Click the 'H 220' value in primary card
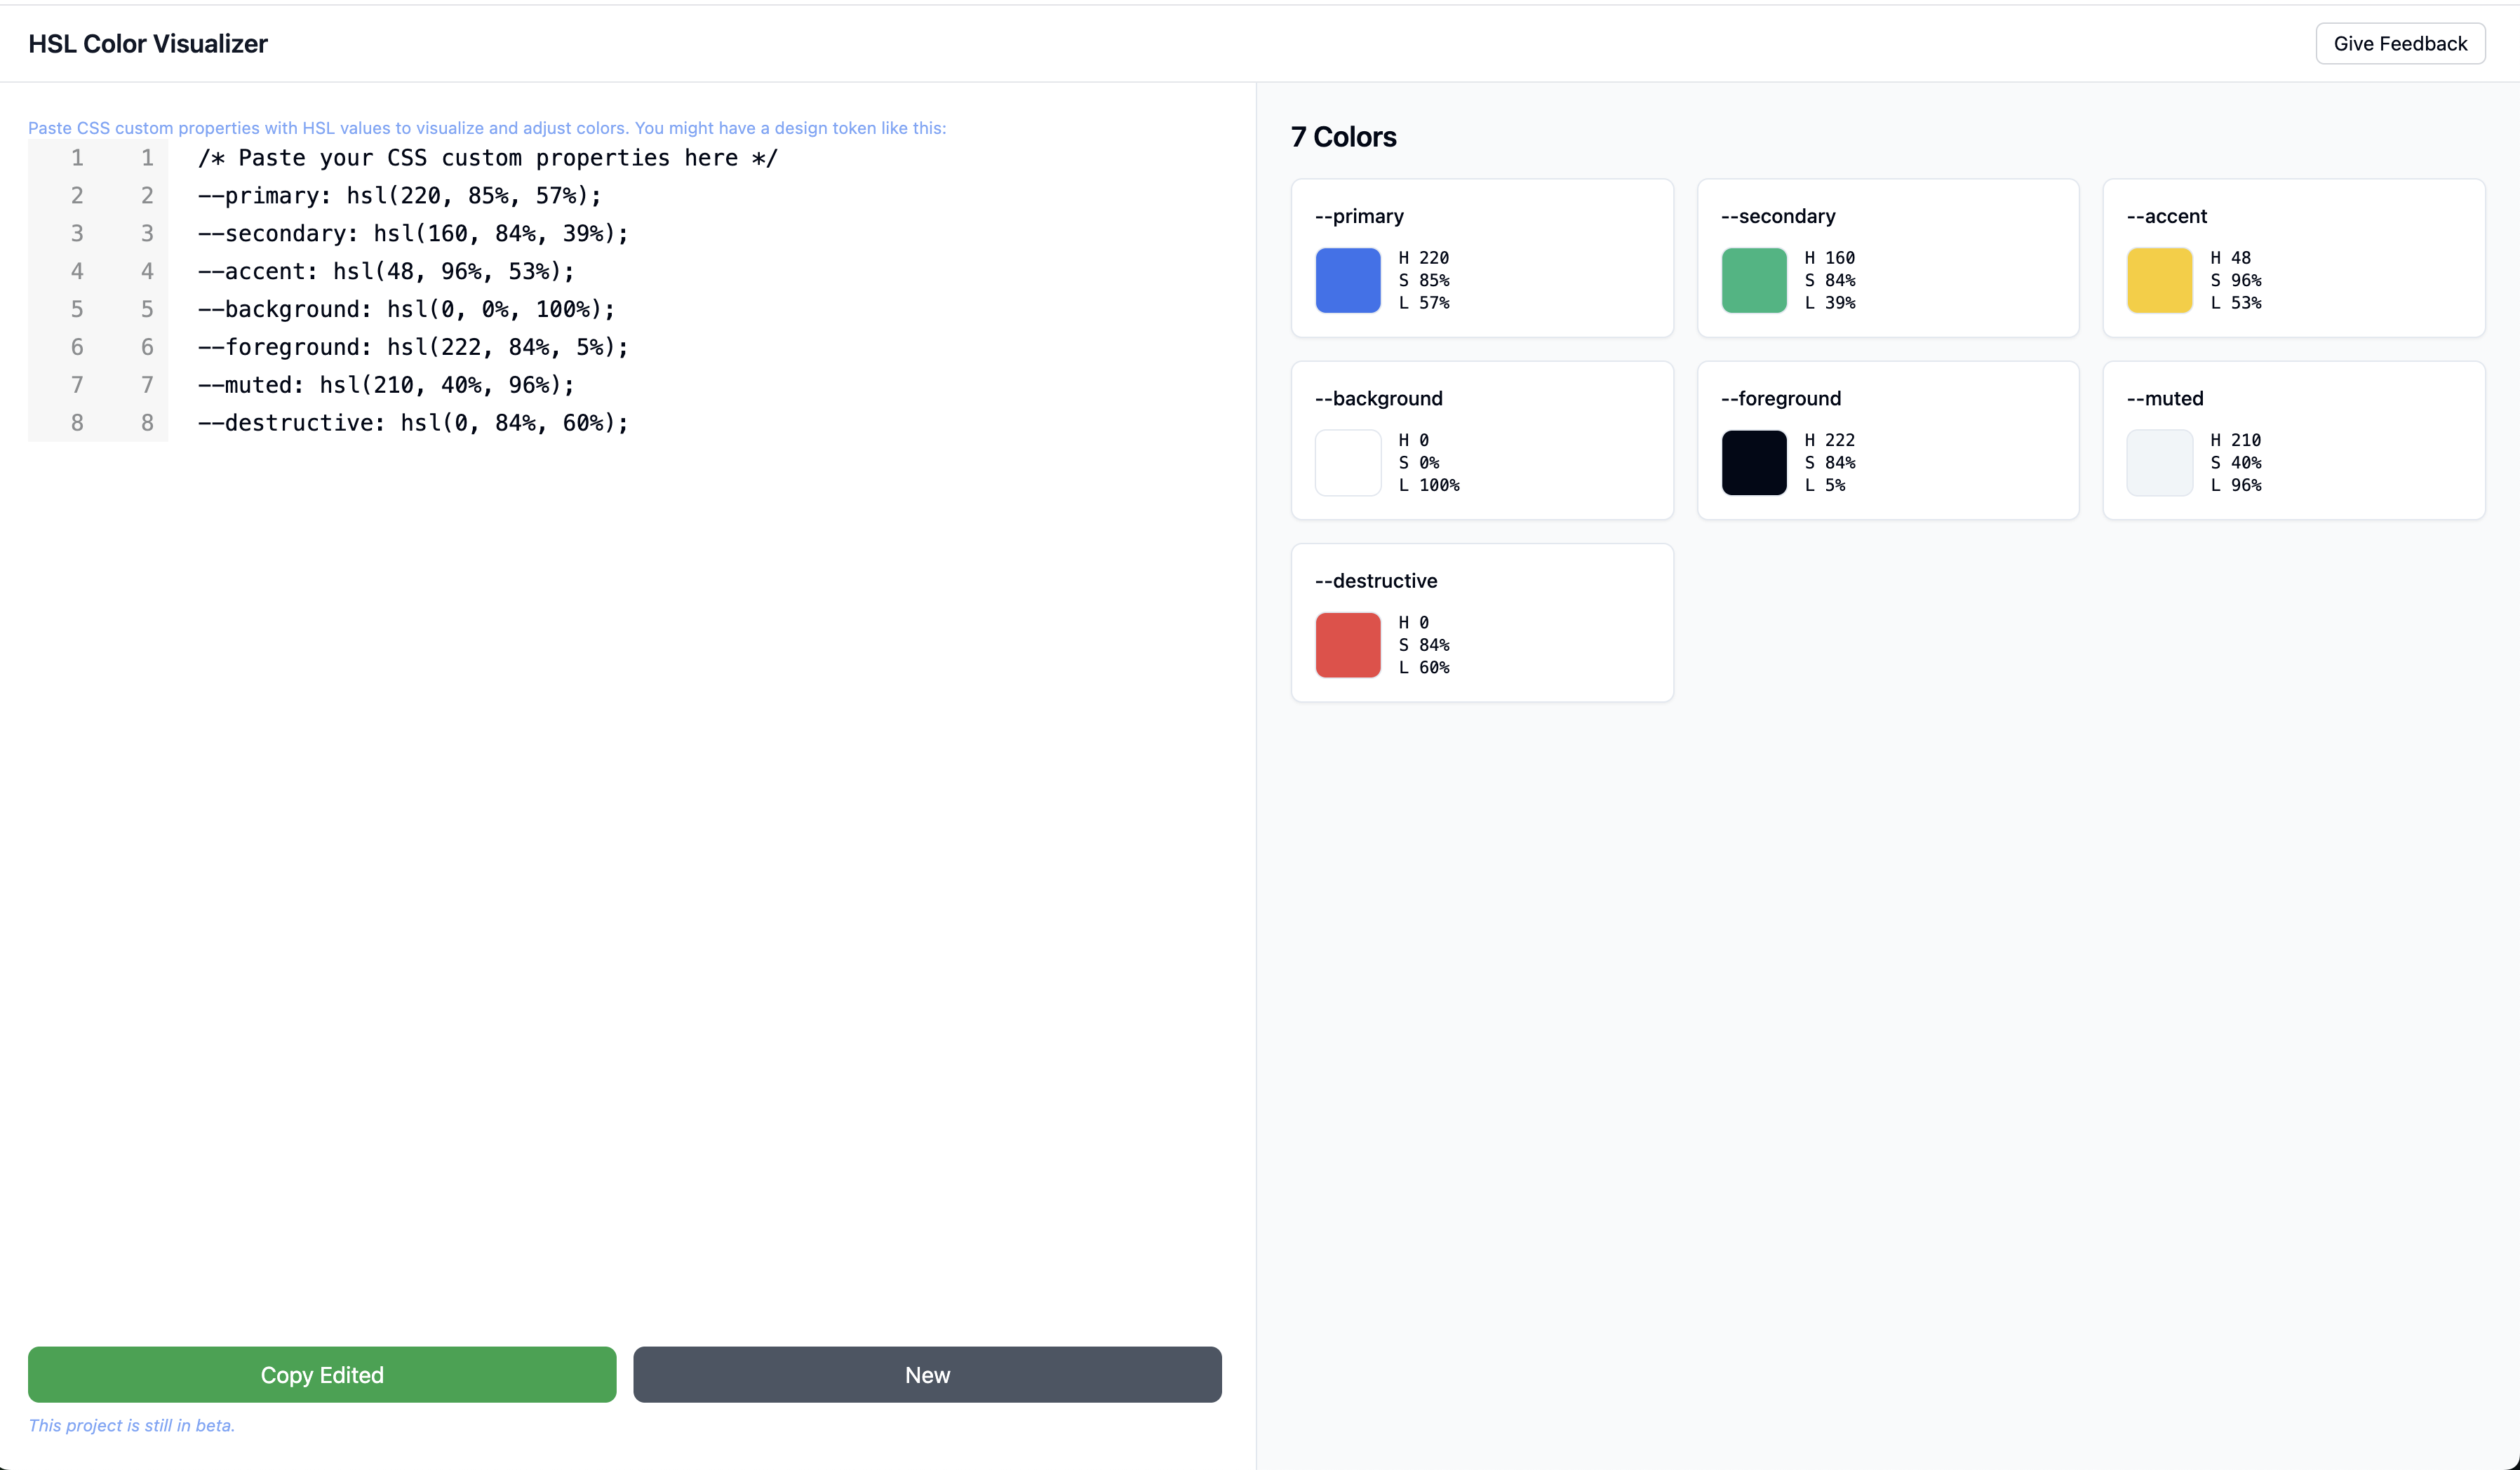 point(1424,258)
